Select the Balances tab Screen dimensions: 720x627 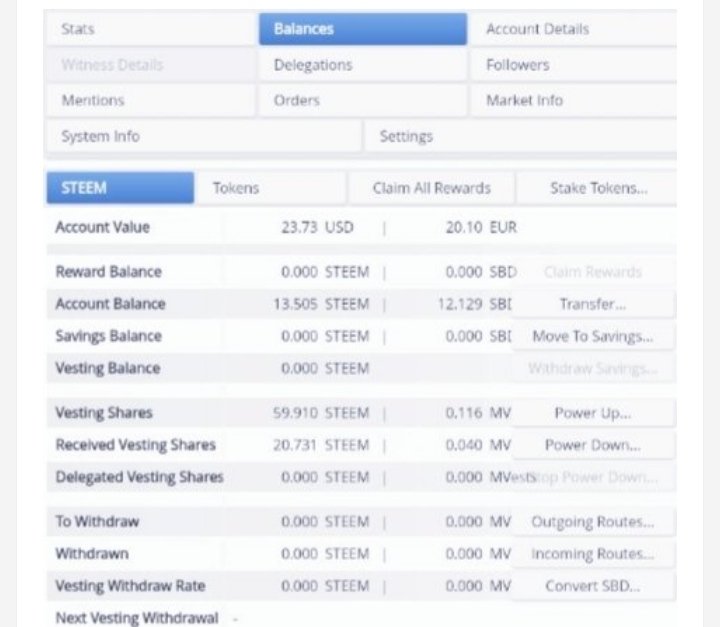363,29
